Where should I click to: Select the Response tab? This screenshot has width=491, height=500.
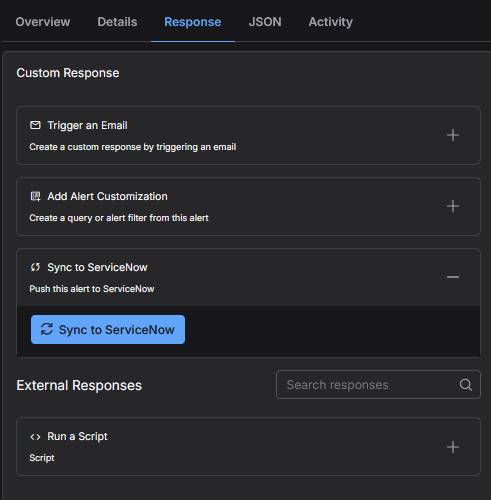193,22
